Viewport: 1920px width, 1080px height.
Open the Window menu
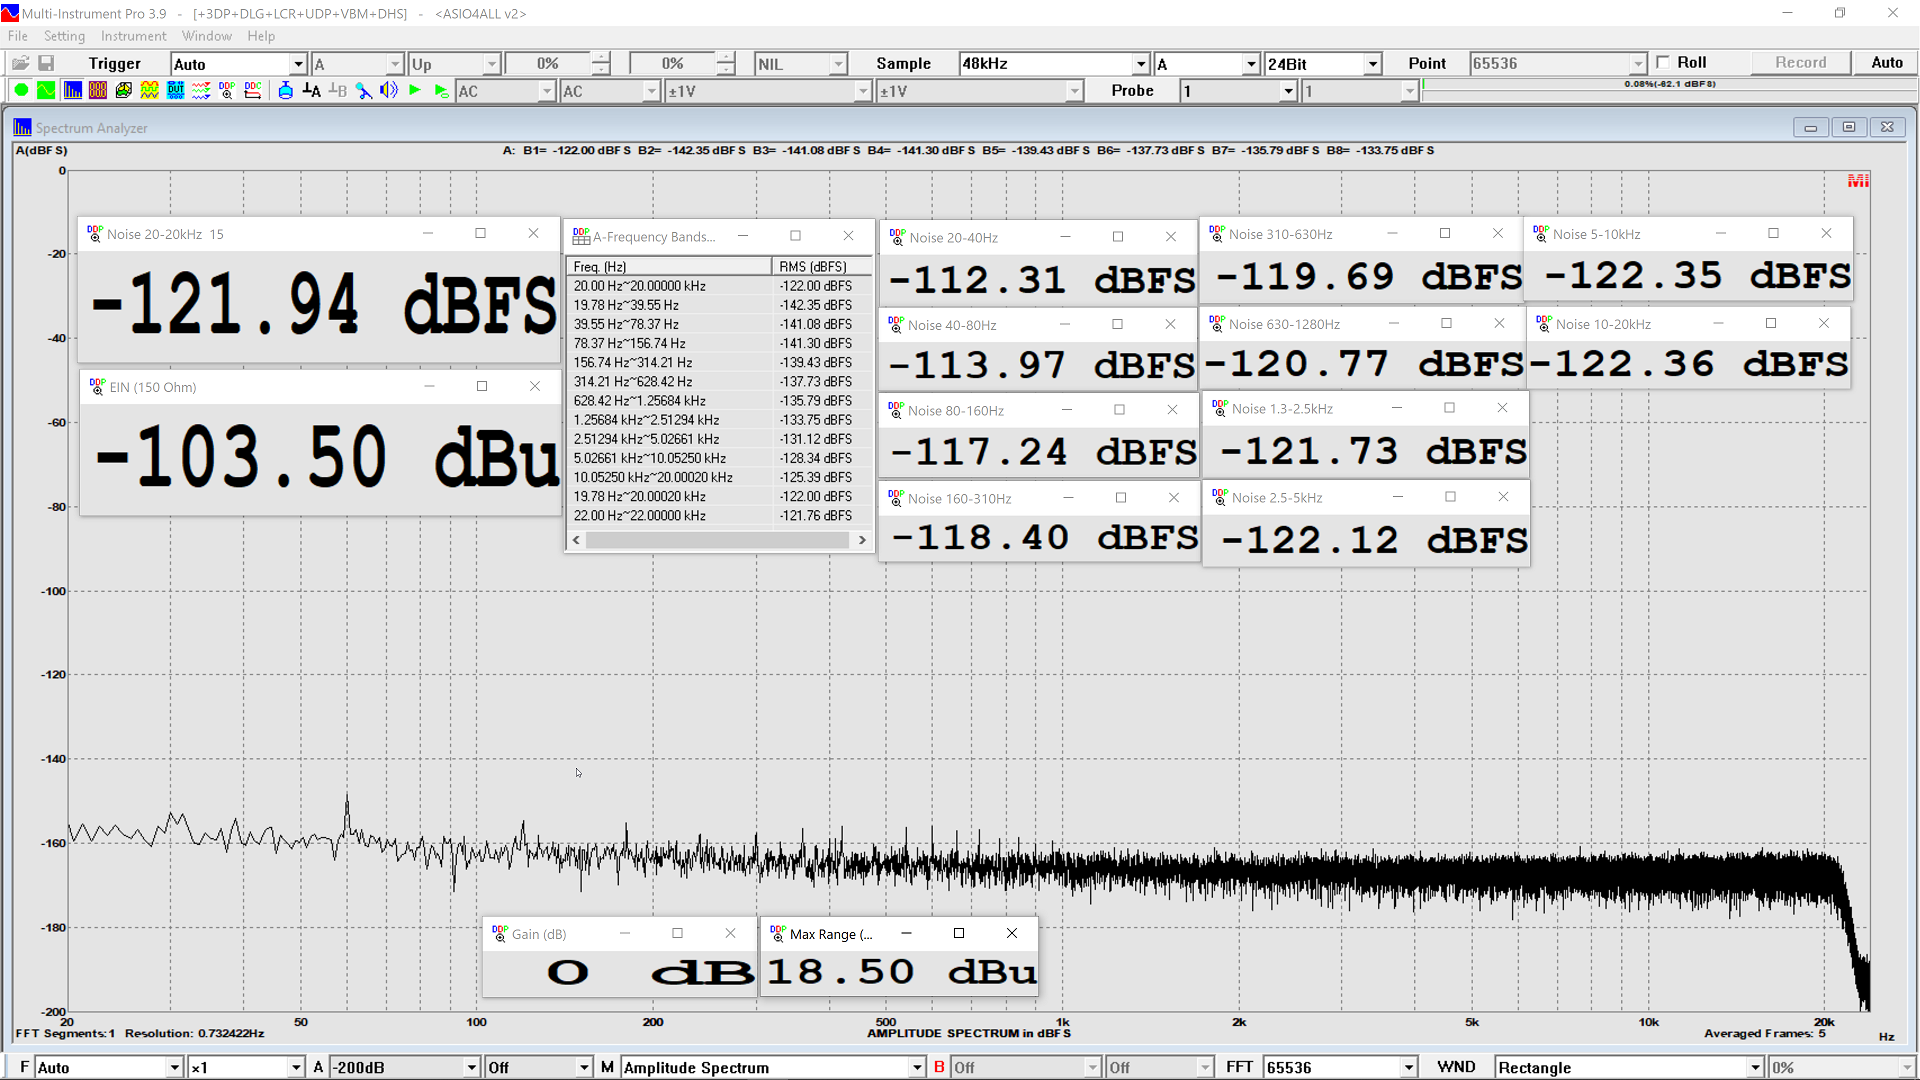[207, 36]
